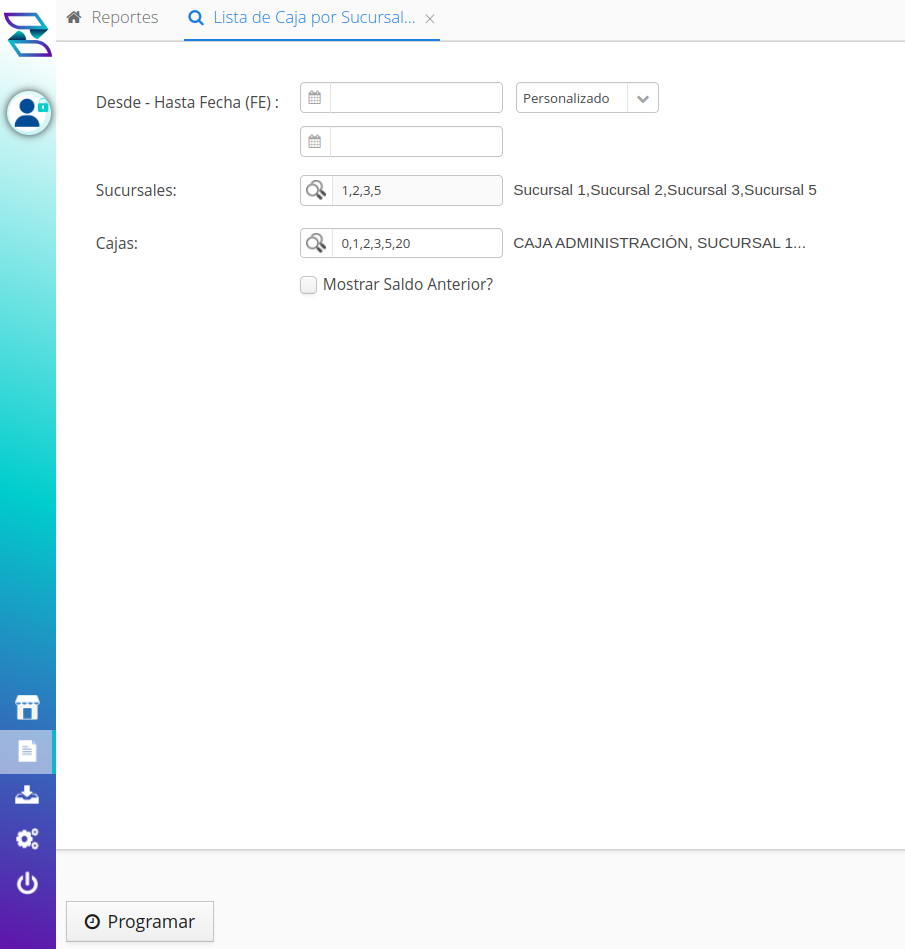Select the reports document icon in sidebar

[x=27, y=751]
